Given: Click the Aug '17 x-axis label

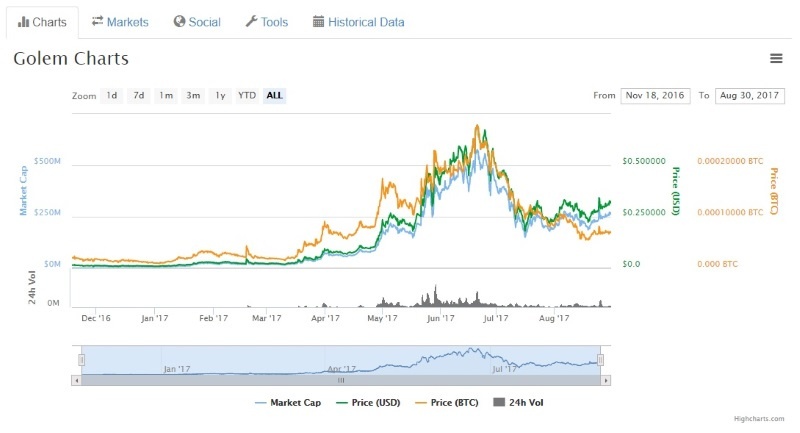Looking at the screenshot, I should 554,318.
